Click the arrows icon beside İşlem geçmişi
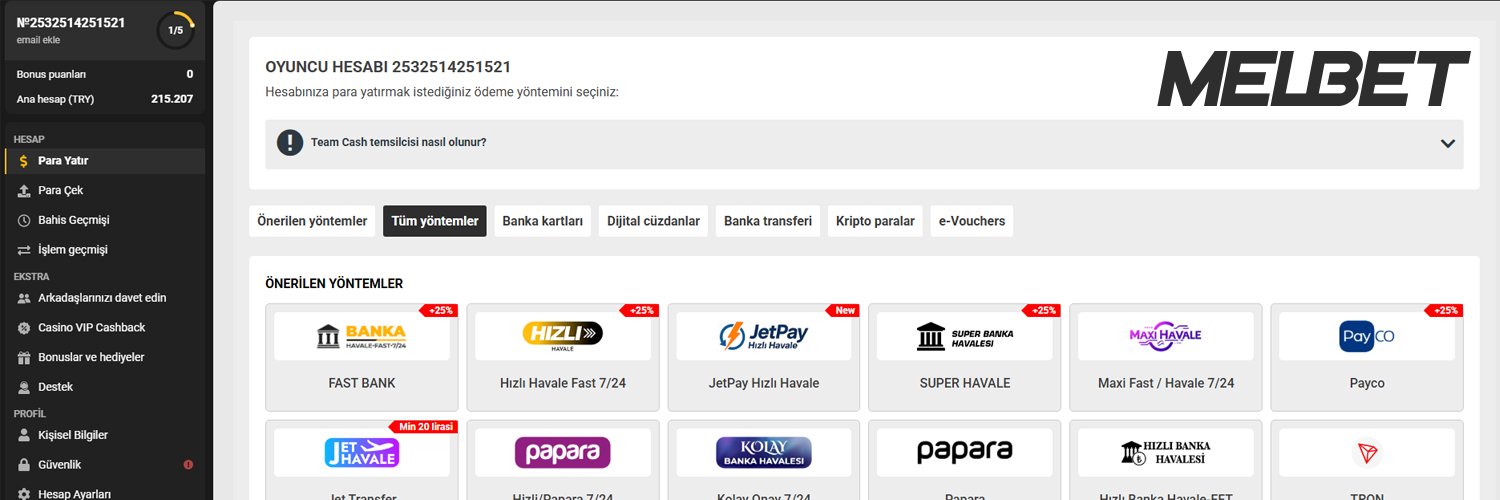The image size is (1500, 500). click(x=24, y=250)
